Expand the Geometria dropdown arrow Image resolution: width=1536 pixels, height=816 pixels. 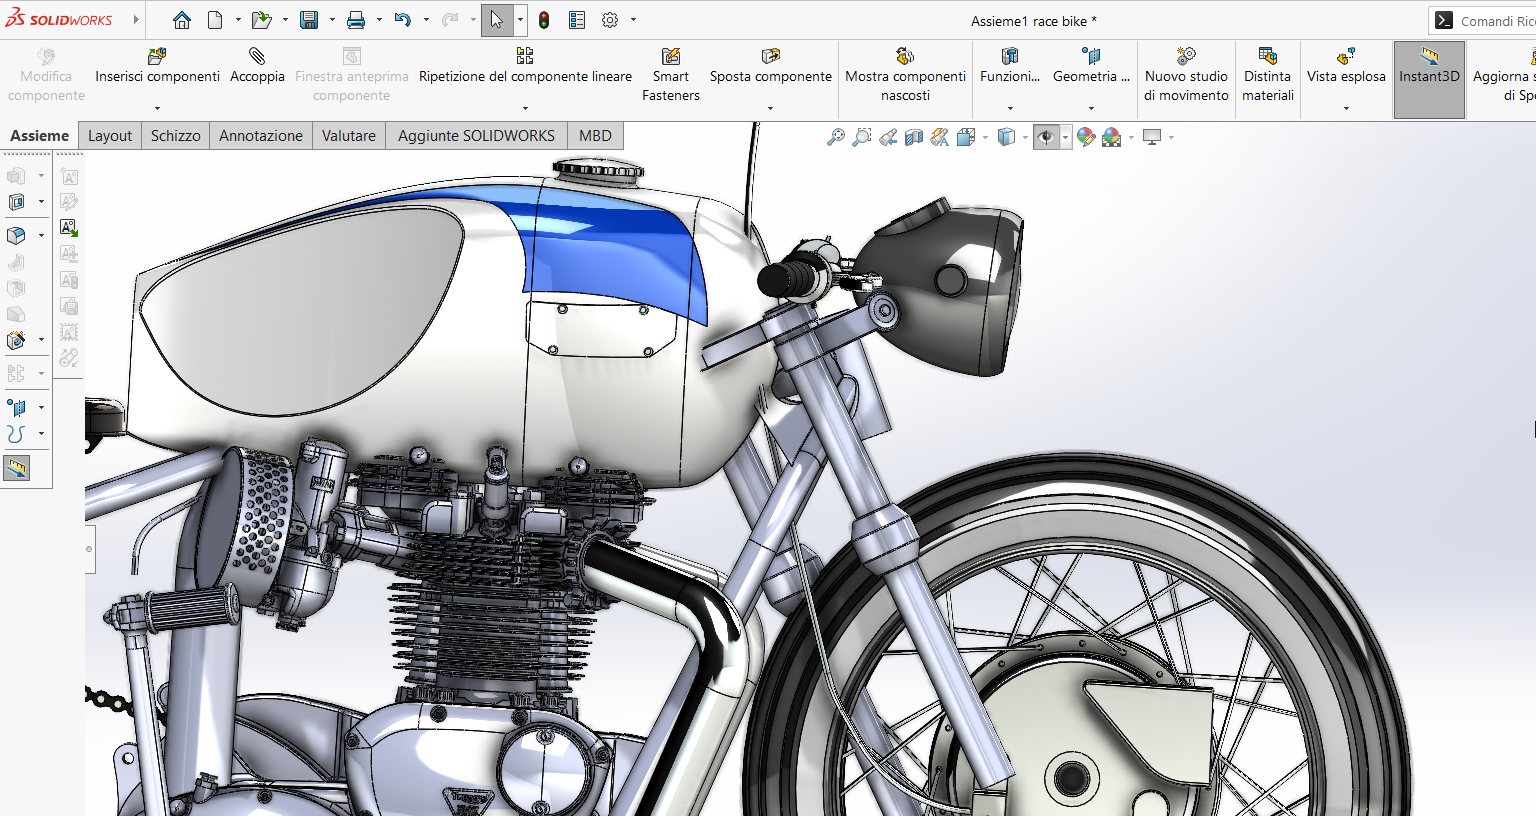pyautogui.click(x=1091, y=108)
